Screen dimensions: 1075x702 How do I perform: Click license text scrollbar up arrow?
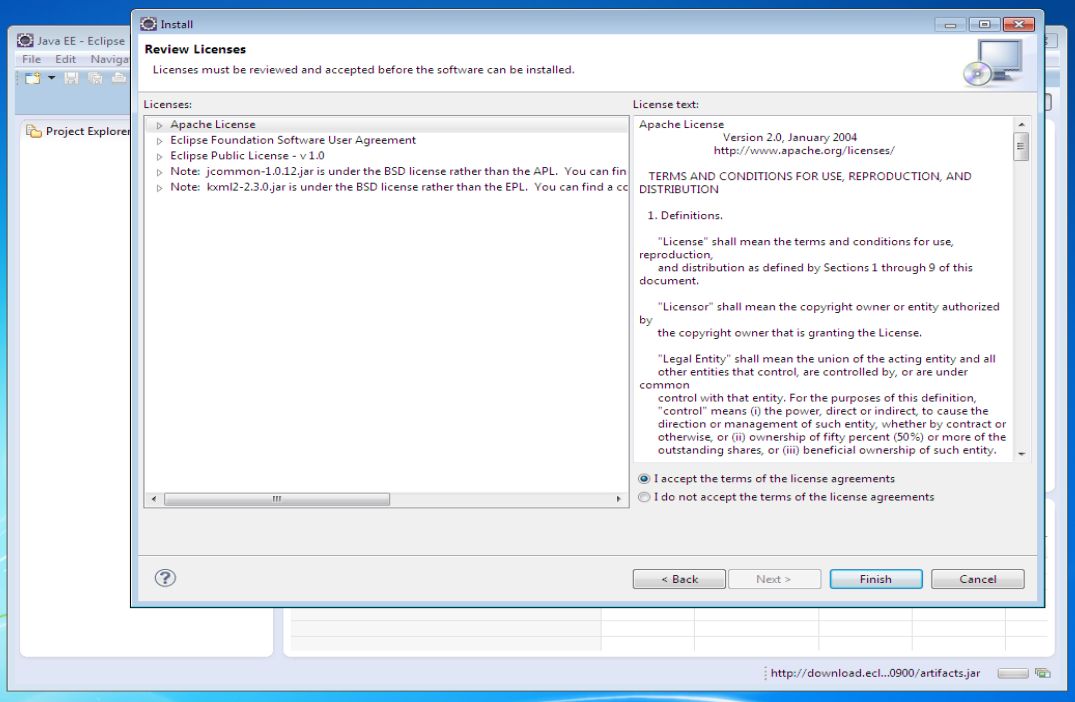(x=1022, y=124)
